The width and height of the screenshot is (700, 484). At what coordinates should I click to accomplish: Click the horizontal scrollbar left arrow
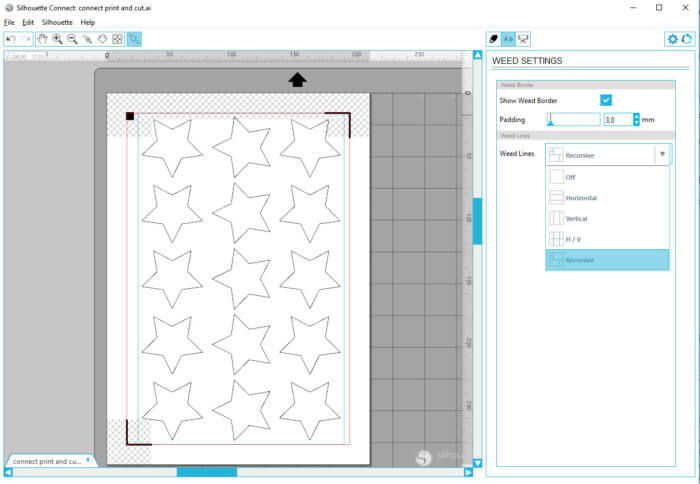click(x=8, y=472)
